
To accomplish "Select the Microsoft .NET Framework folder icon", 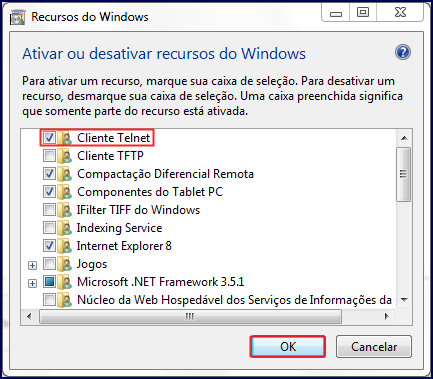I will pos(64,282).
